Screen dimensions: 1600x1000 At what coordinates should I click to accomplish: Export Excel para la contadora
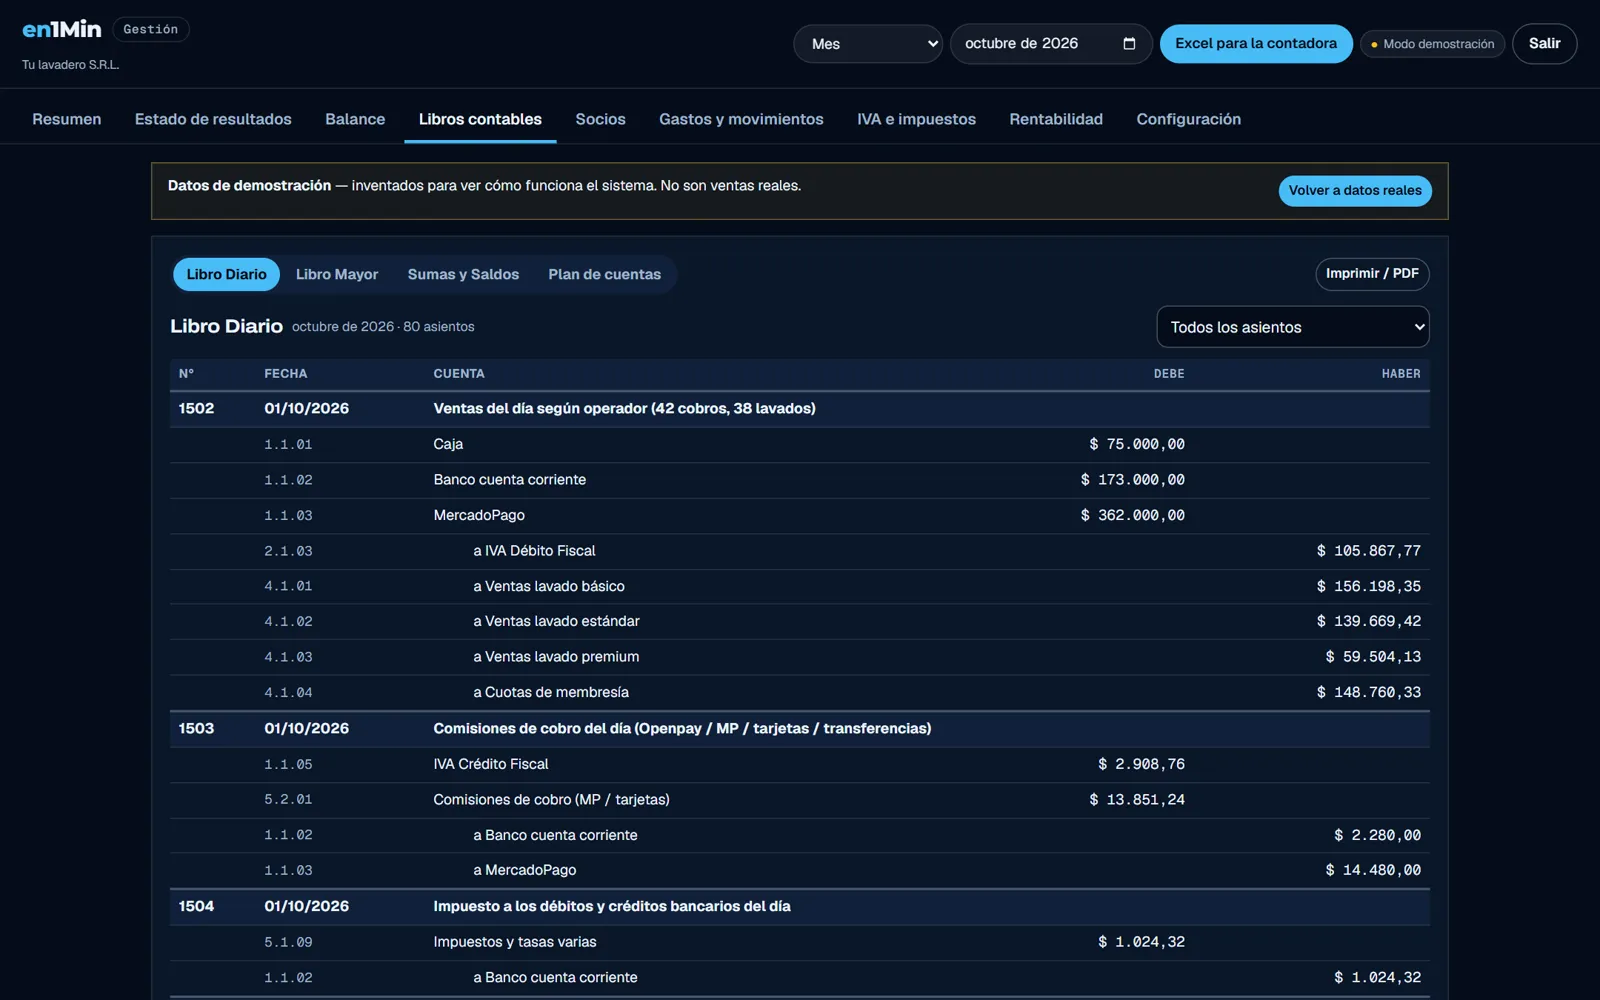(x=1256, y=44)
